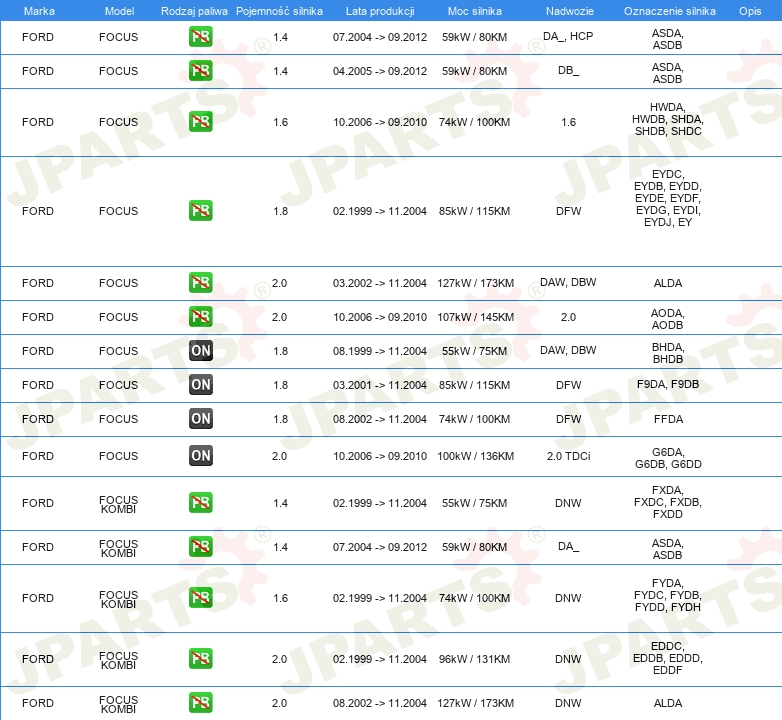Click the Marka column header

tap(39, 11)
